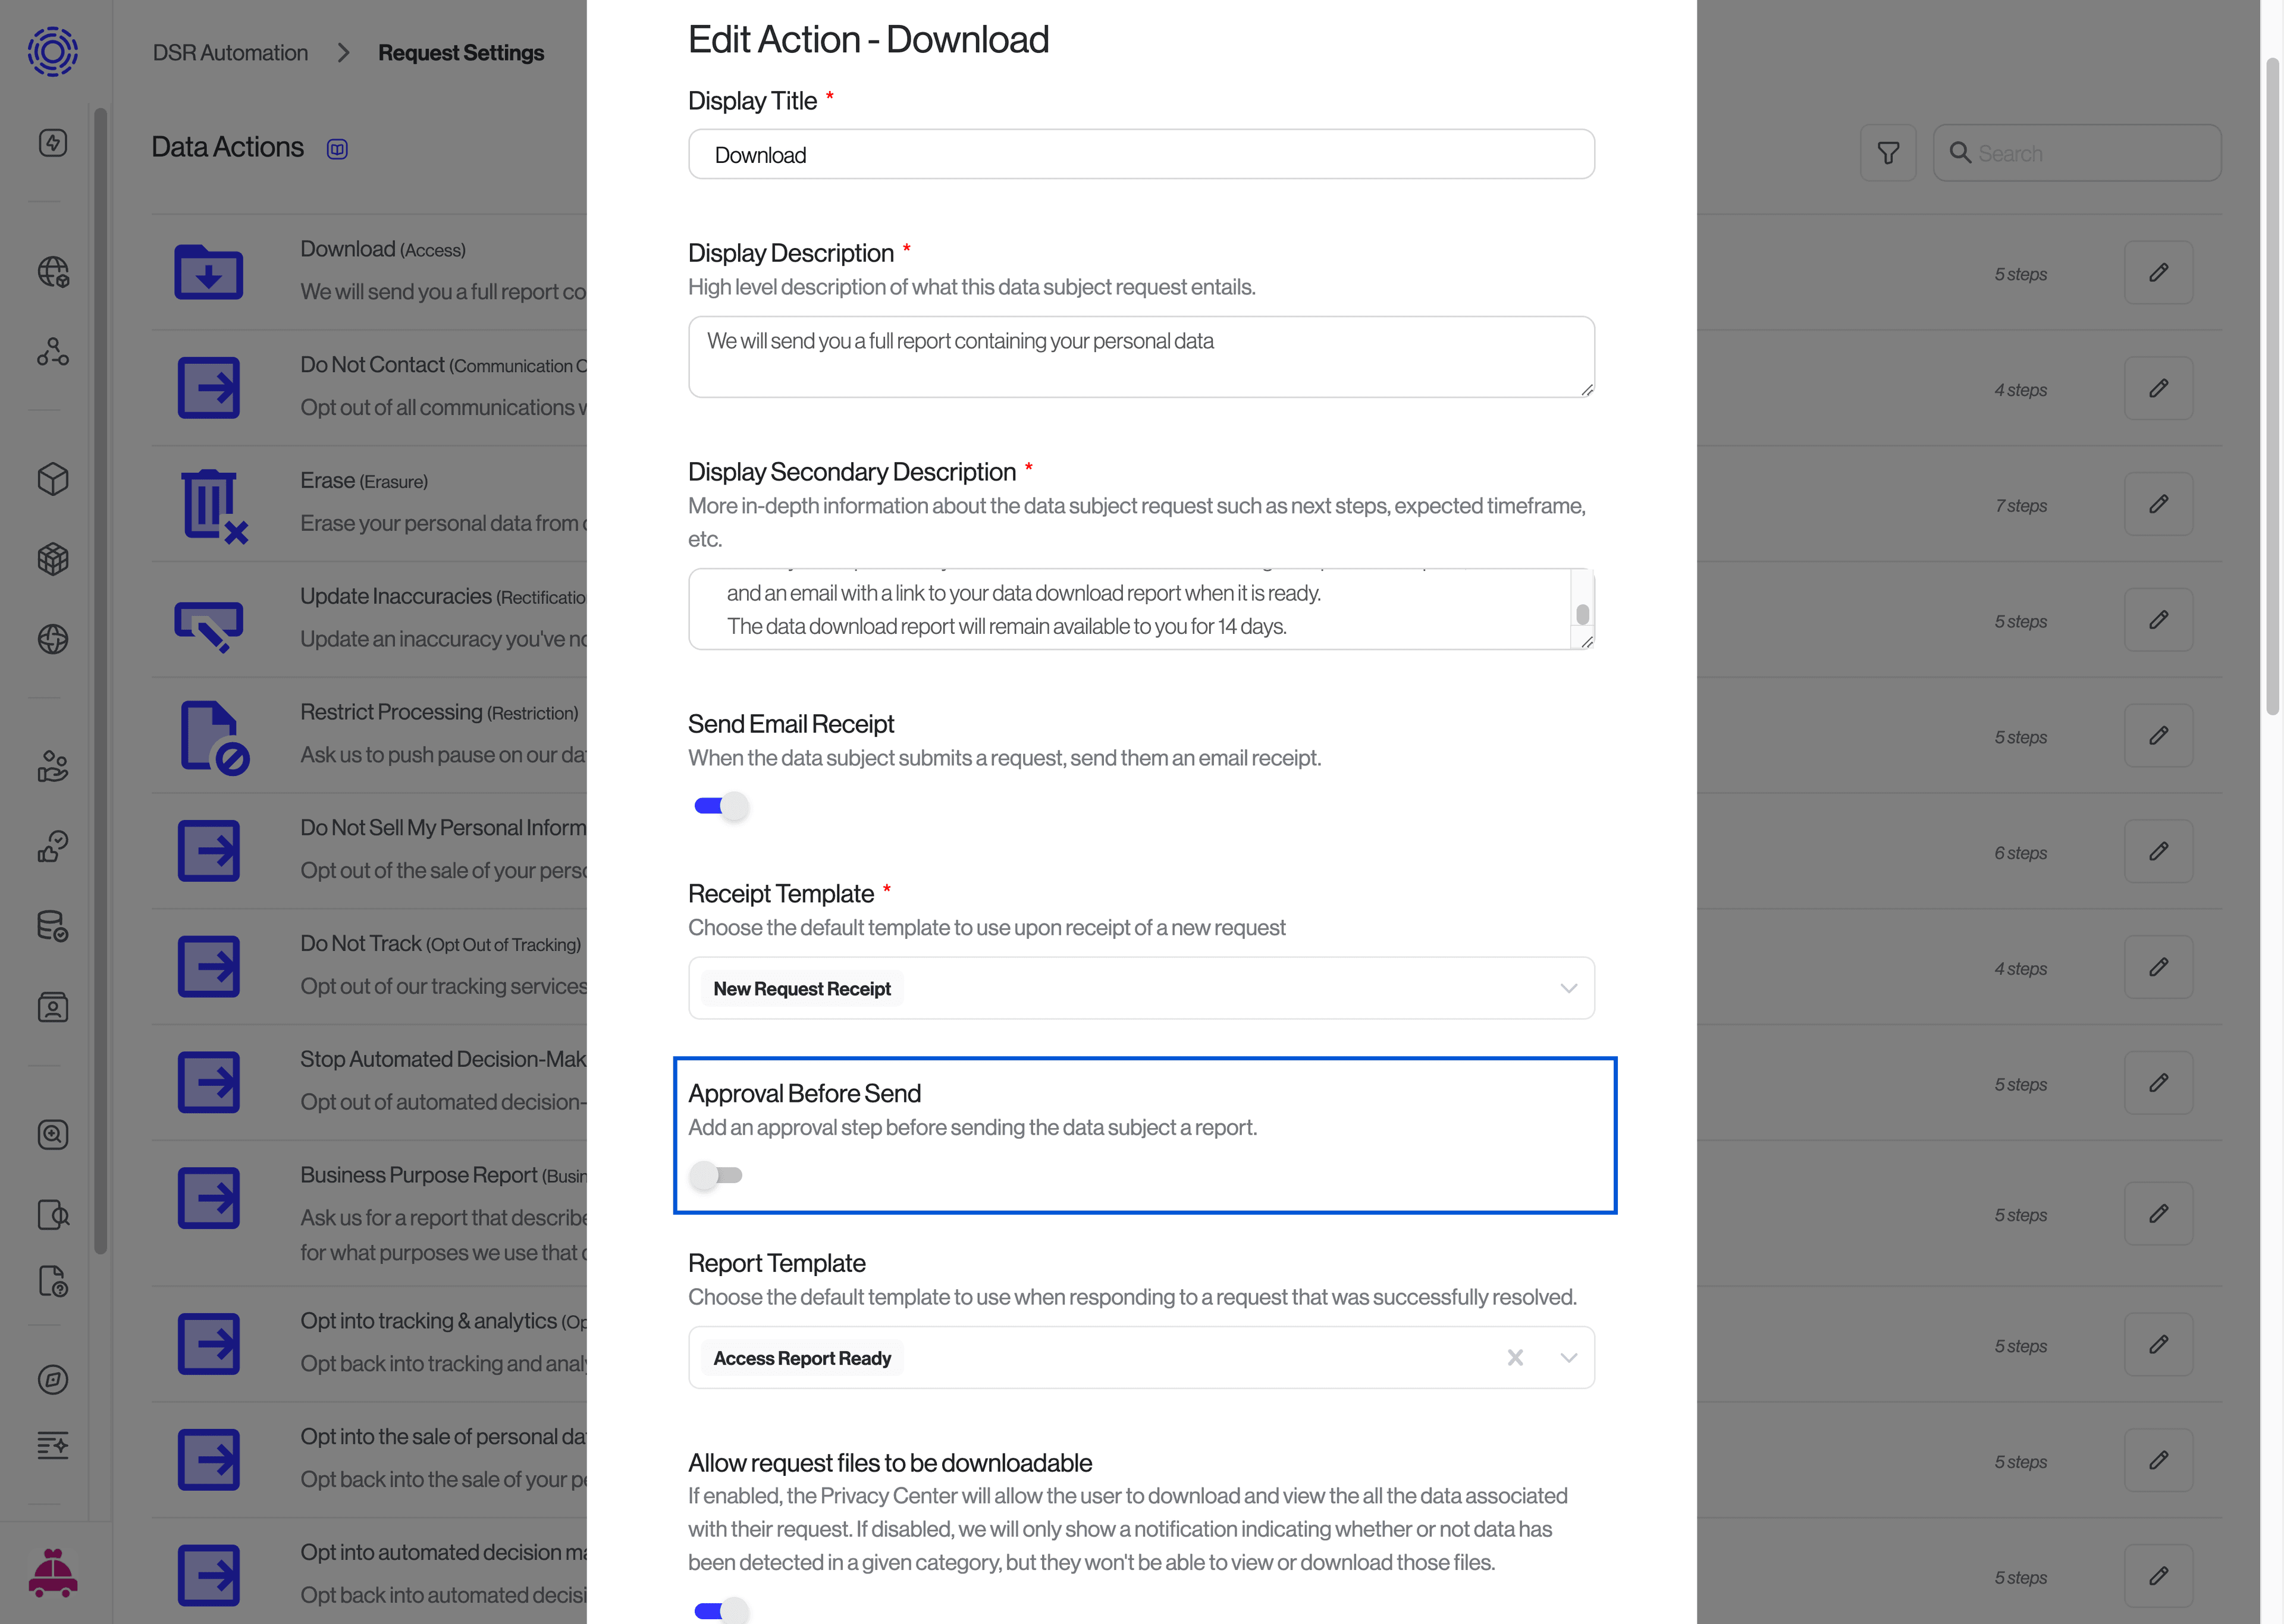
Task: Click the Display Description text area
Action: click(1141, 357)
